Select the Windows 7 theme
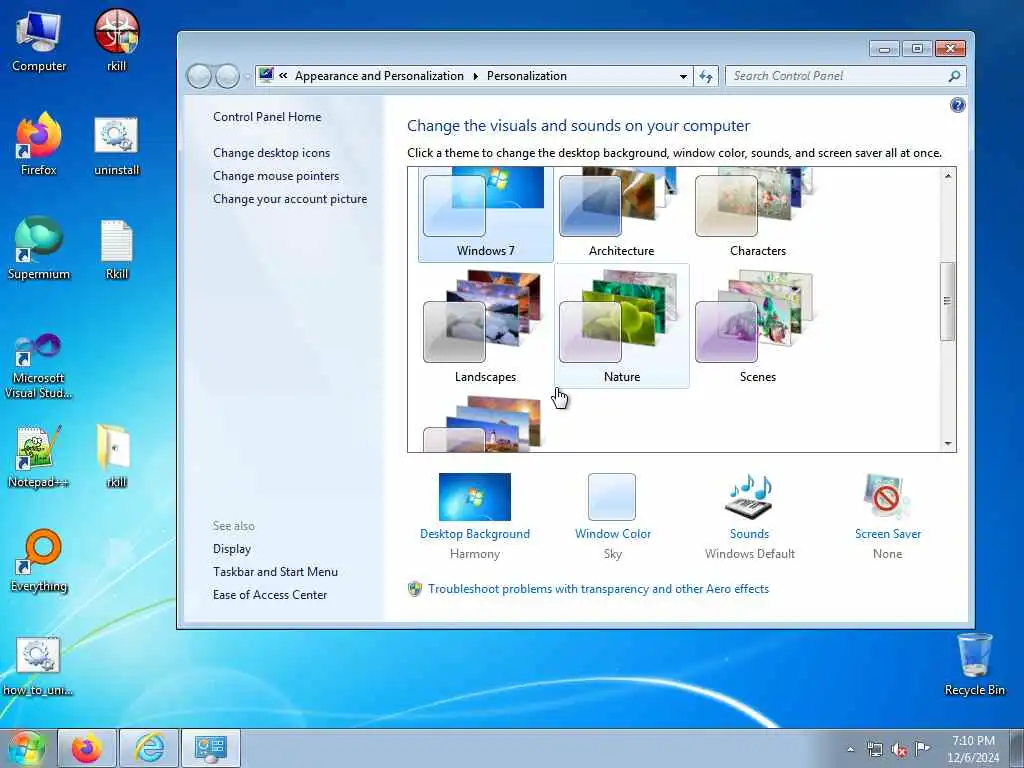This screenshot has height=768, width=1024. [485, 214]
